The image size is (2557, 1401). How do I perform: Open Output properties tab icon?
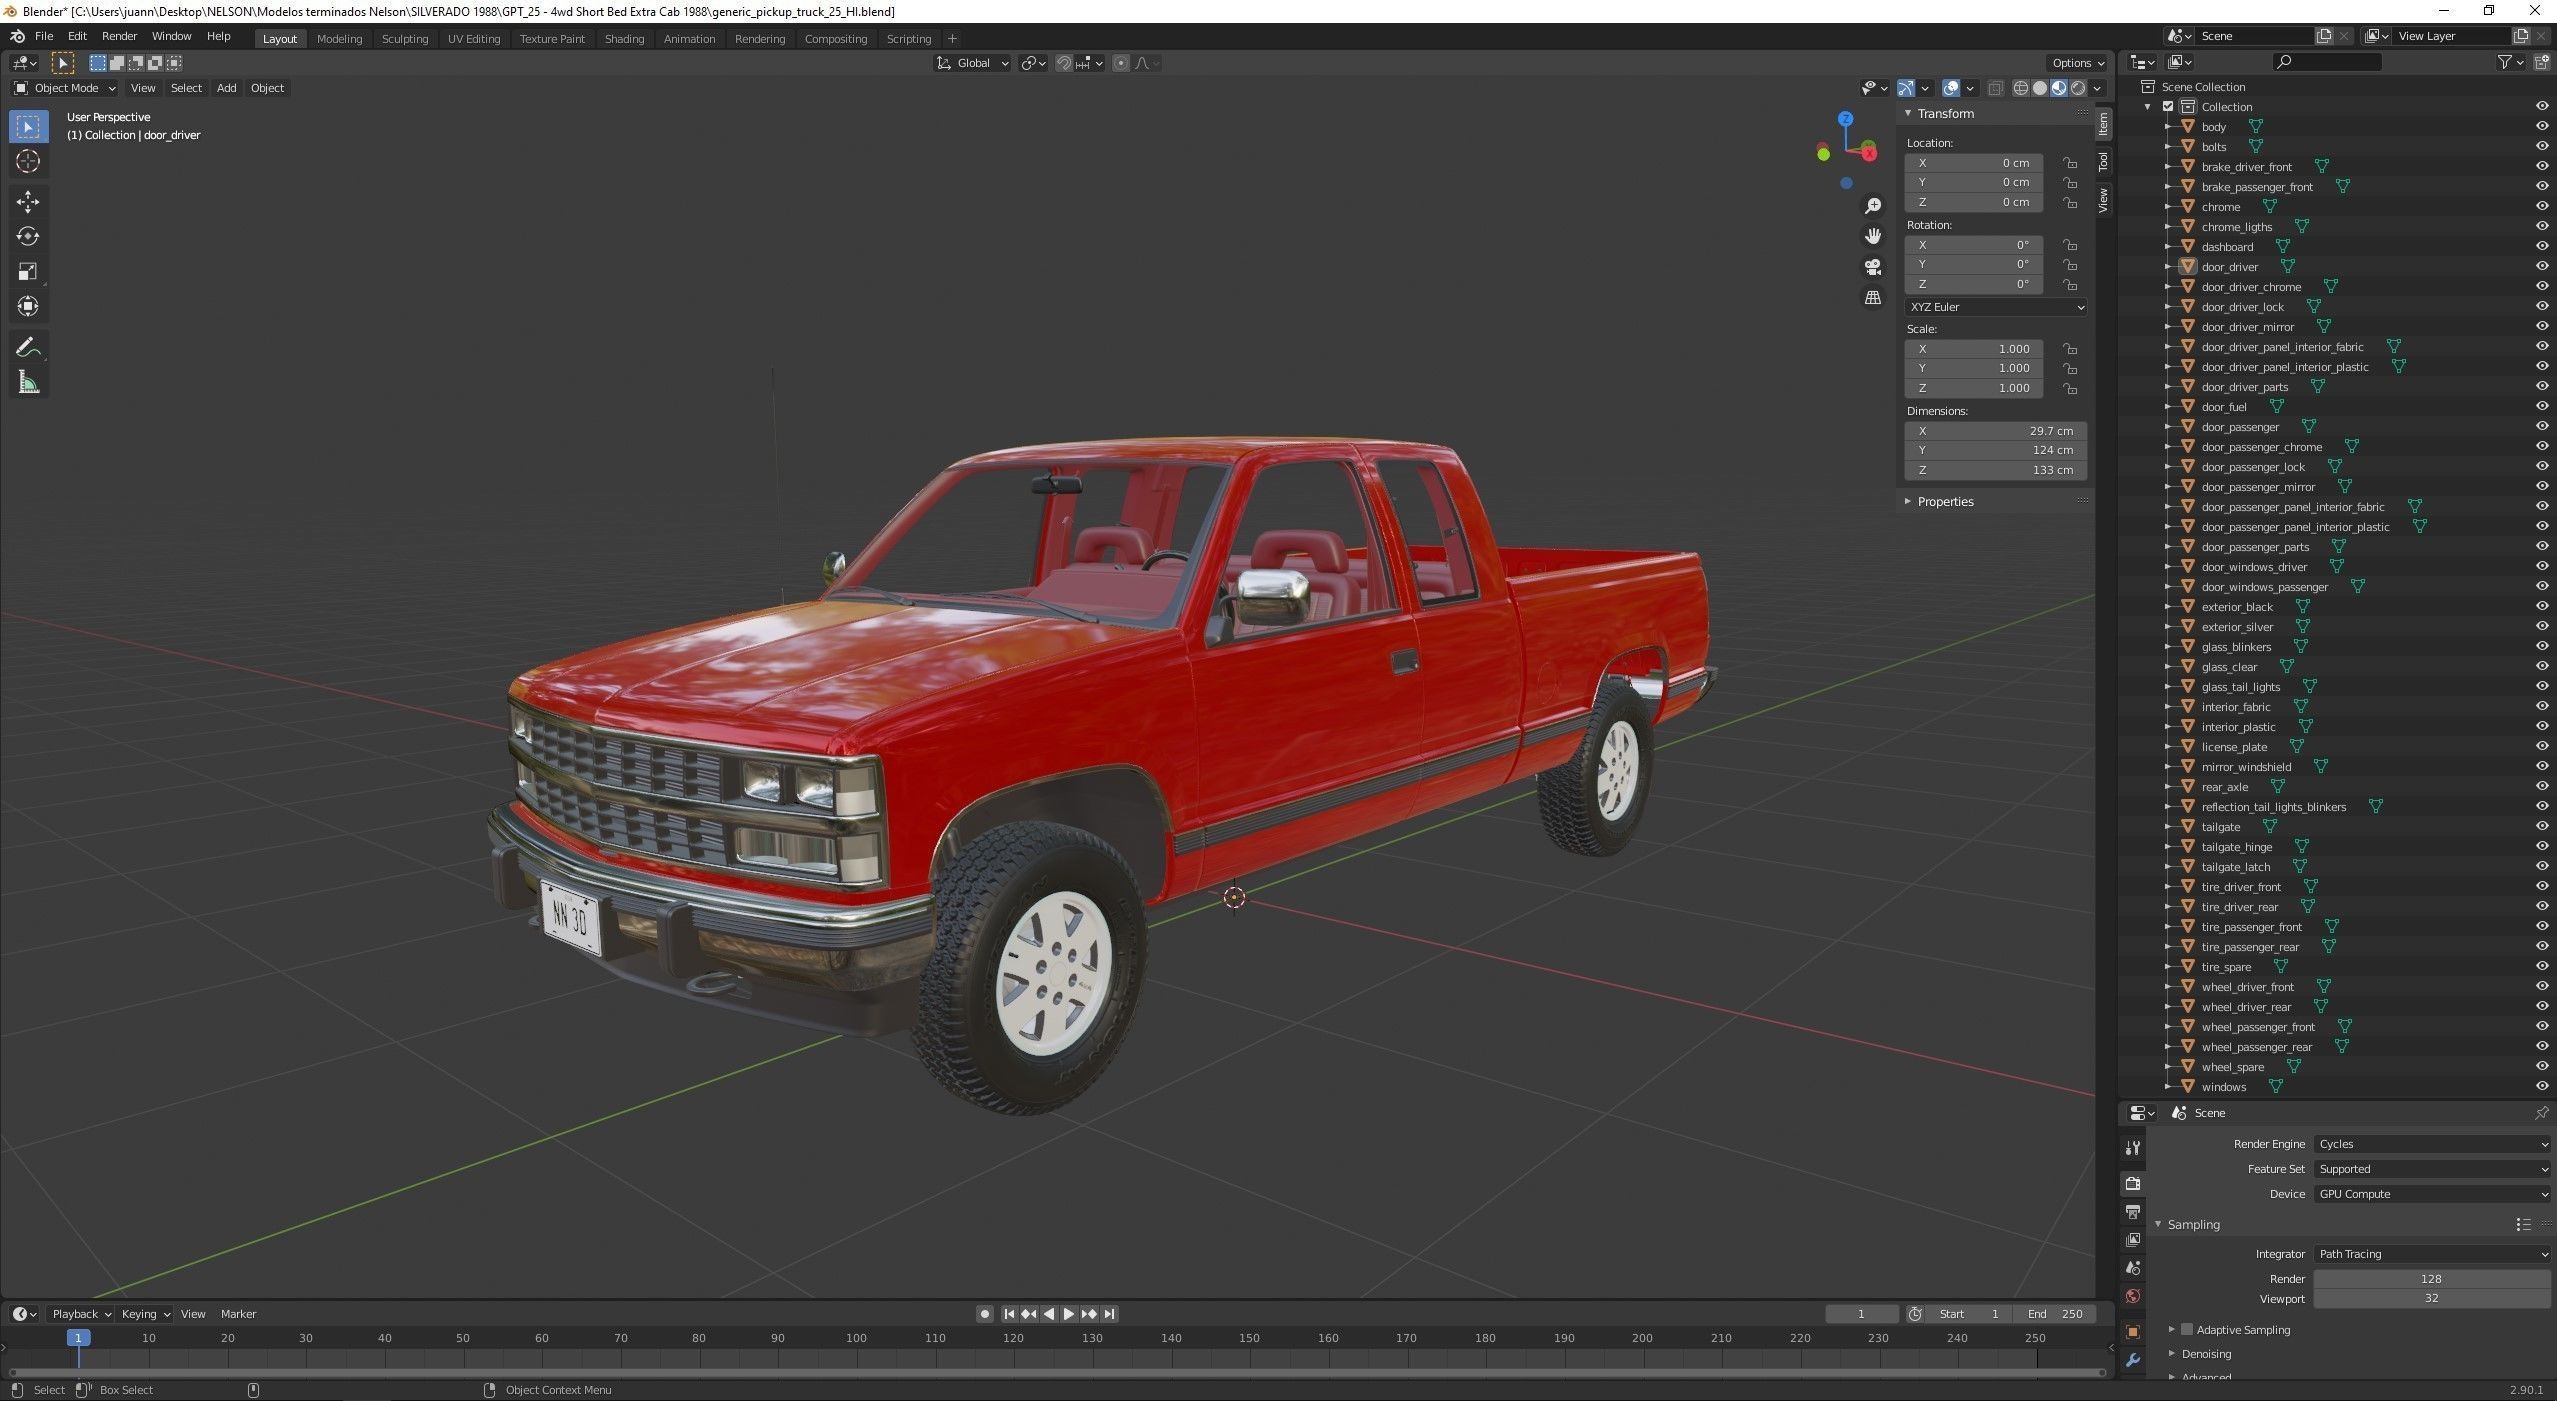(x=2133, y=1211)
